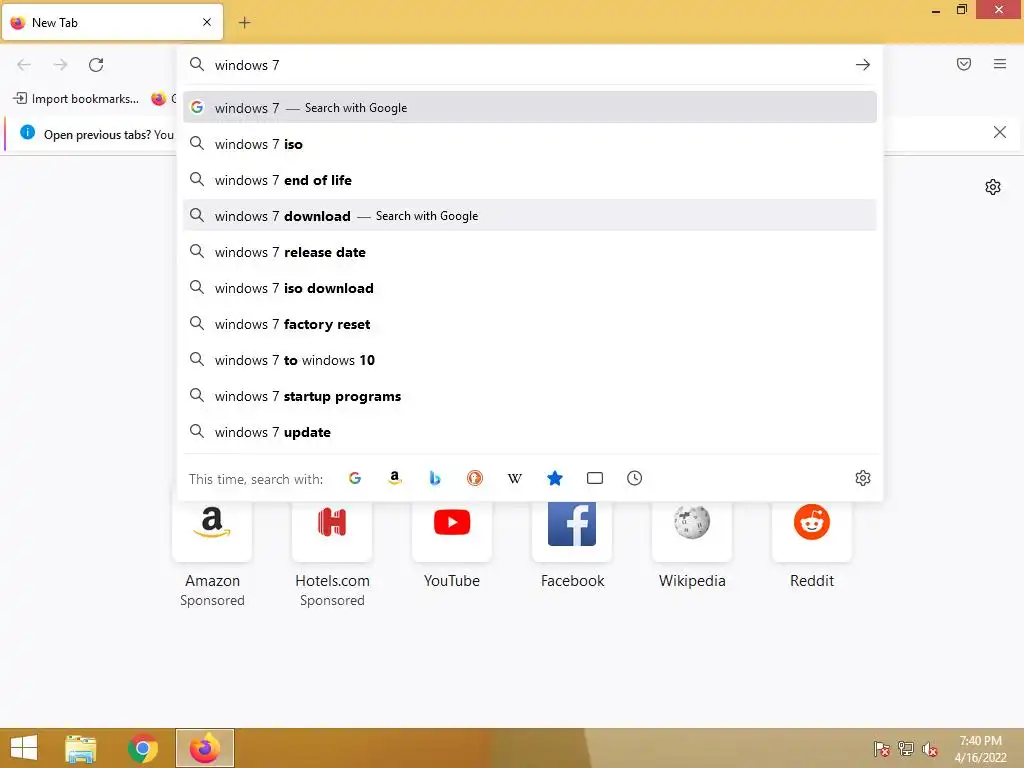Select 'windows 7 startup programs' suggestion

click(x=530, y=396)
